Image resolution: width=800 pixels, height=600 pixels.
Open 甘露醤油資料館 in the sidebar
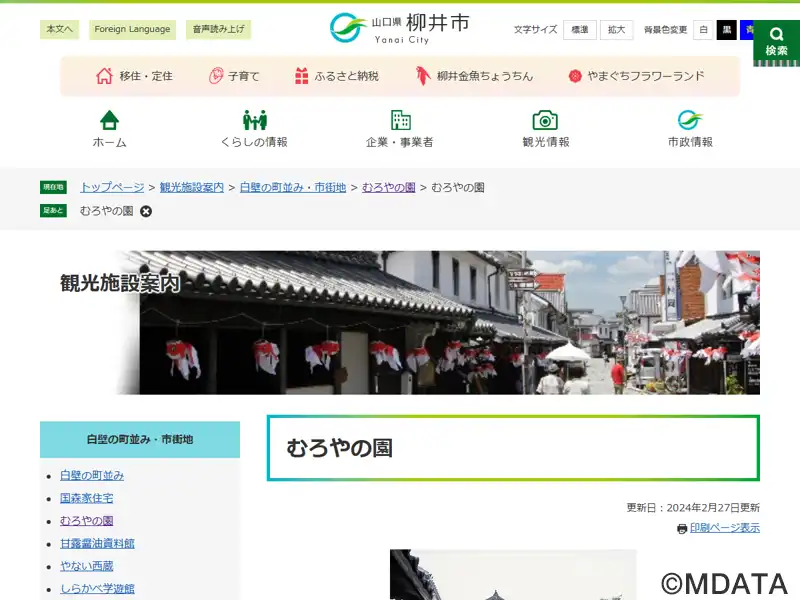pyautogui.click(x=97, y=543)
